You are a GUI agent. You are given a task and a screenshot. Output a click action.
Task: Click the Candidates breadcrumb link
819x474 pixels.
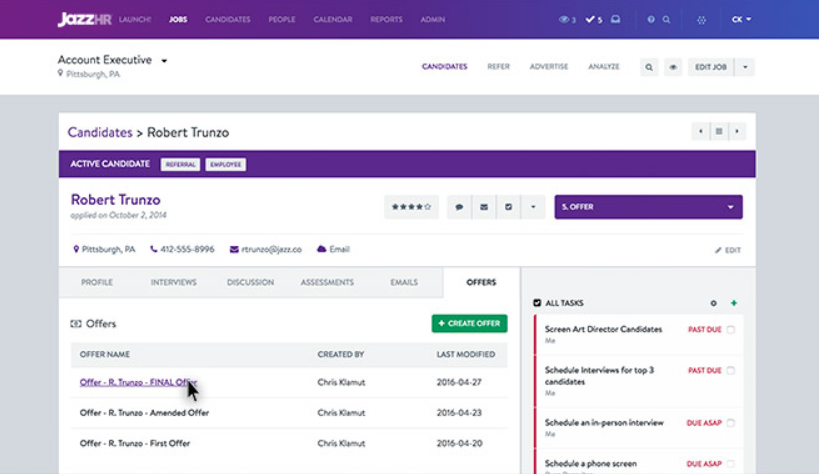pyautogui.click(x=100, y=132)
